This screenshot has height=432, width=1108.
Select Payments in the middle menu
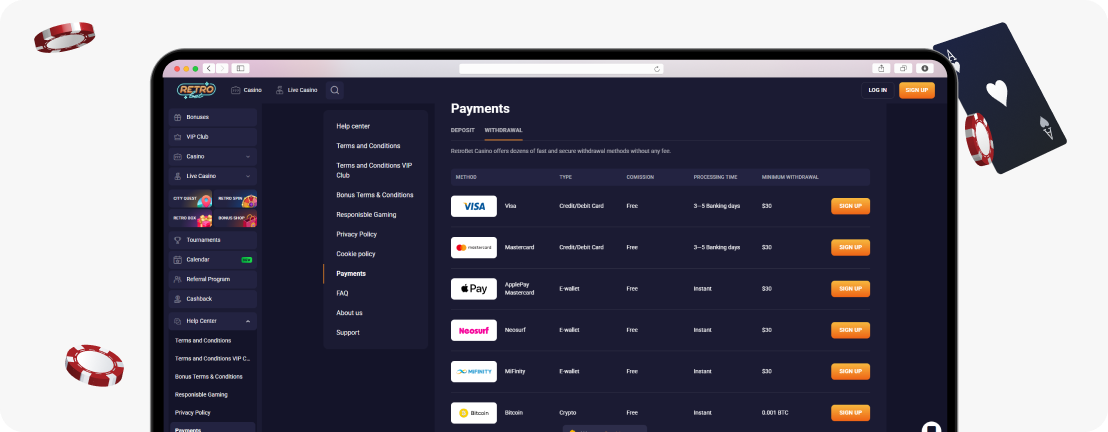[x=351, y=274]
